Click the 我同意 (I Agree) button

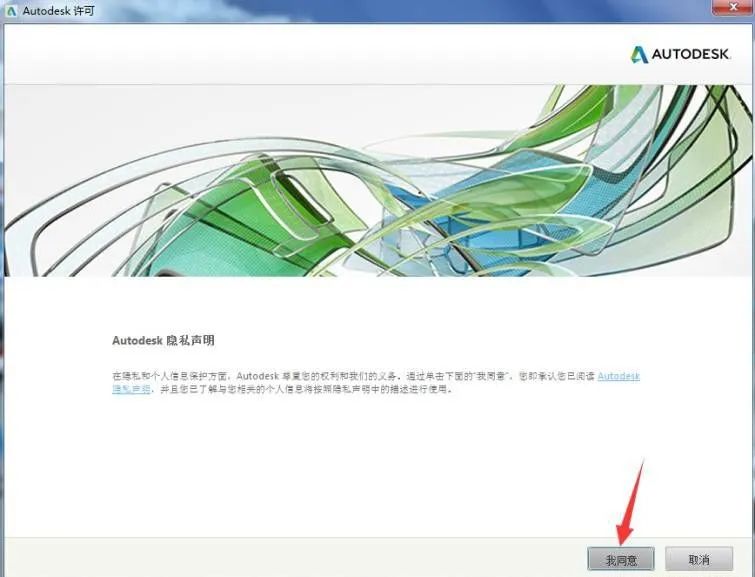point(621,560)
